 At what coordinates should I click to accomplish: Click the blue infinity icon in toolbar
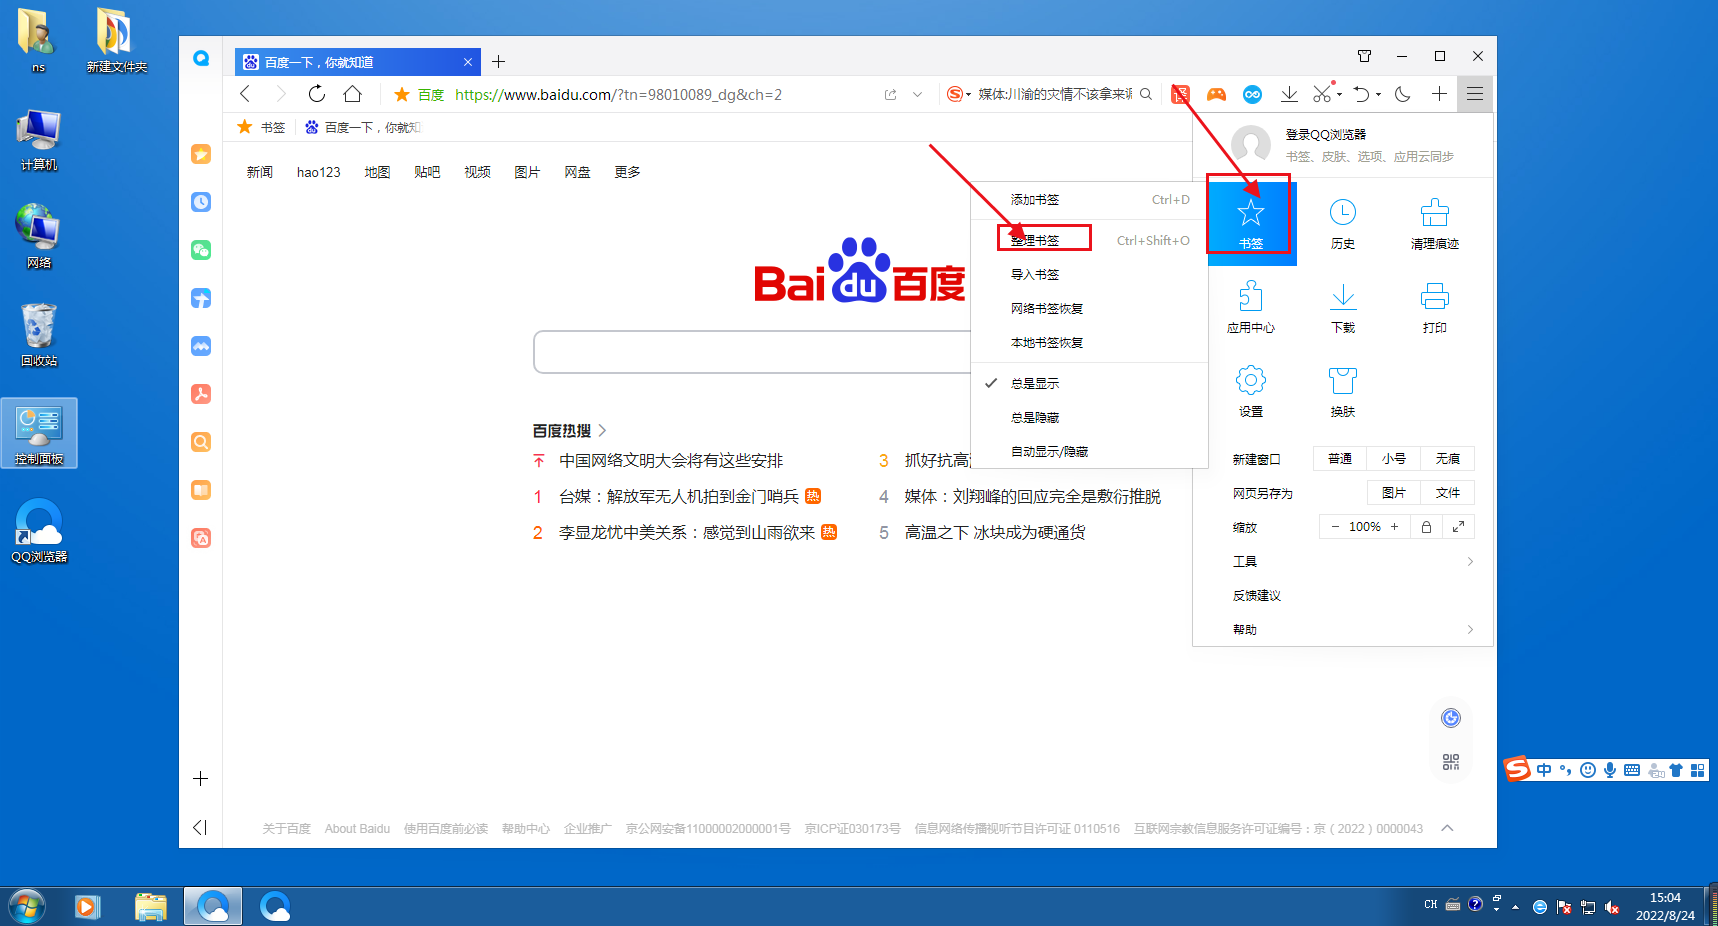click(1252, 94)
